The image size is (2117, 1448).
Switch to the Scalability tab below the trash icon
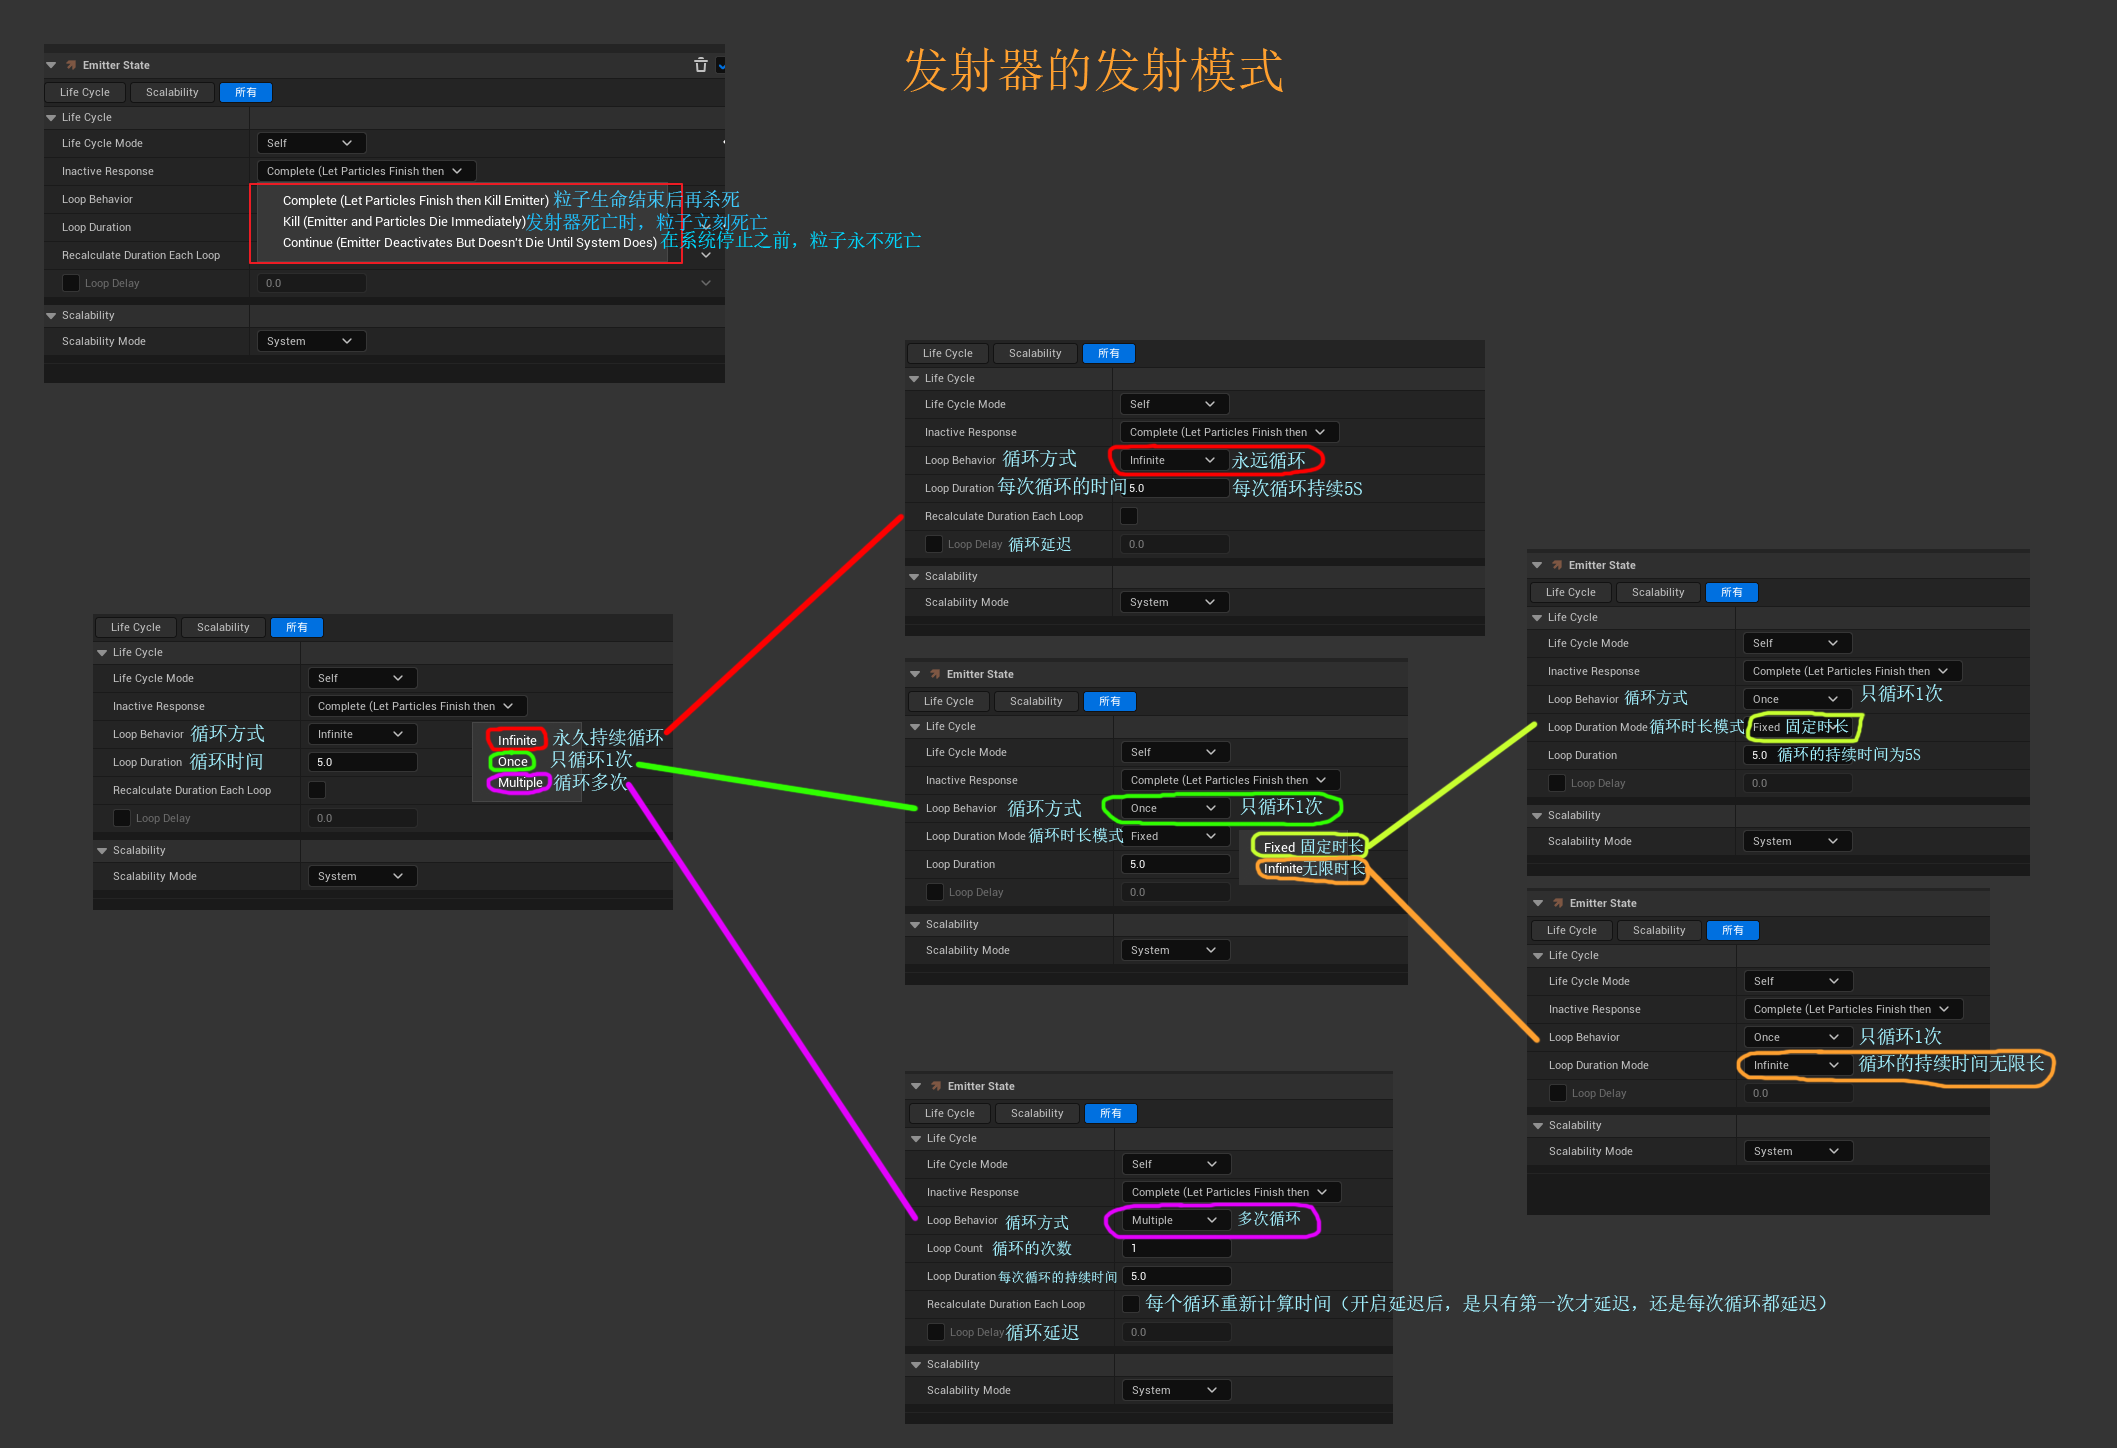pyautogui.click(x=172, y=92)
